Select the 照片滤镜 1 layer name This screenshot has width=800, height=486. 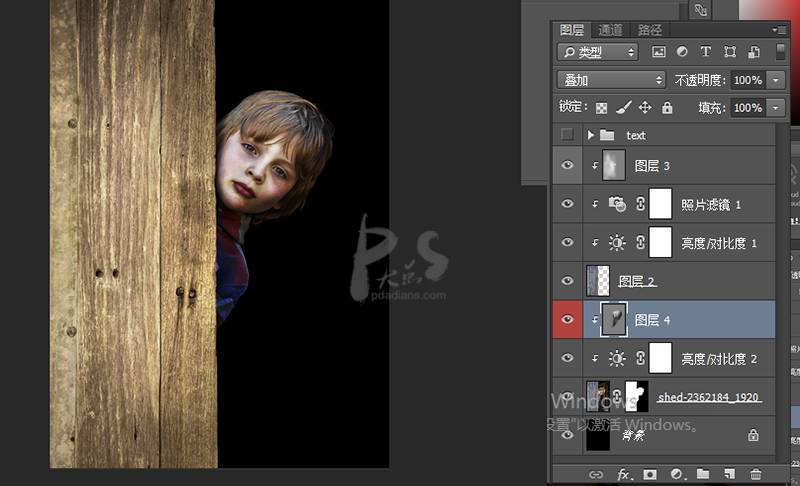pyautogui.click(x=711, y=204)
